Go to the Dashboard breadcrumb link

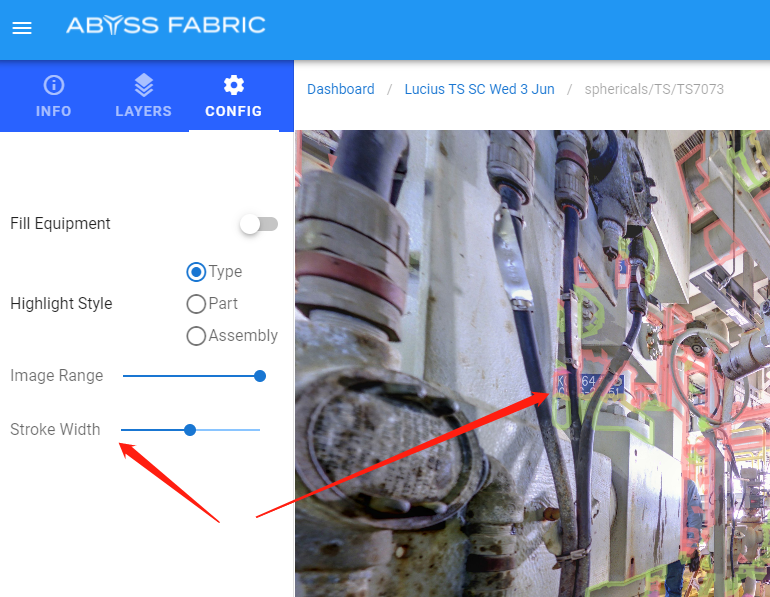[340, 89]
